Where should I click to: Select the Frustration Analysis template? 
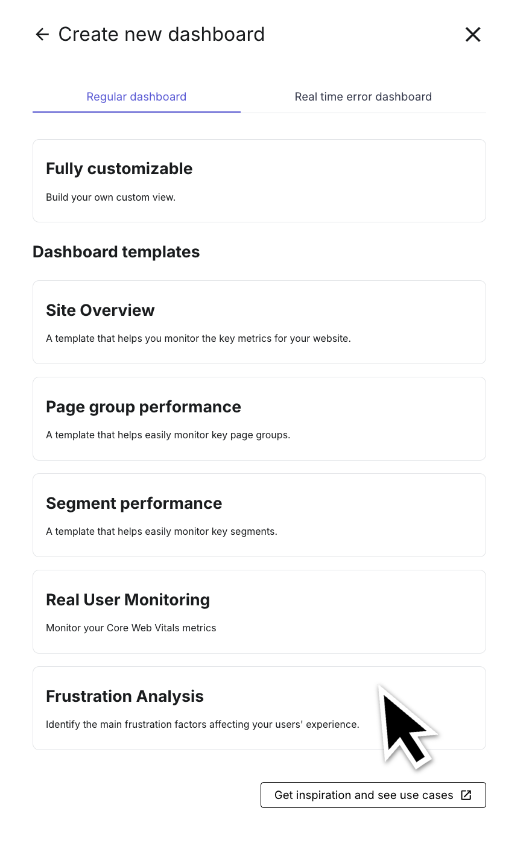coord(259,708)
